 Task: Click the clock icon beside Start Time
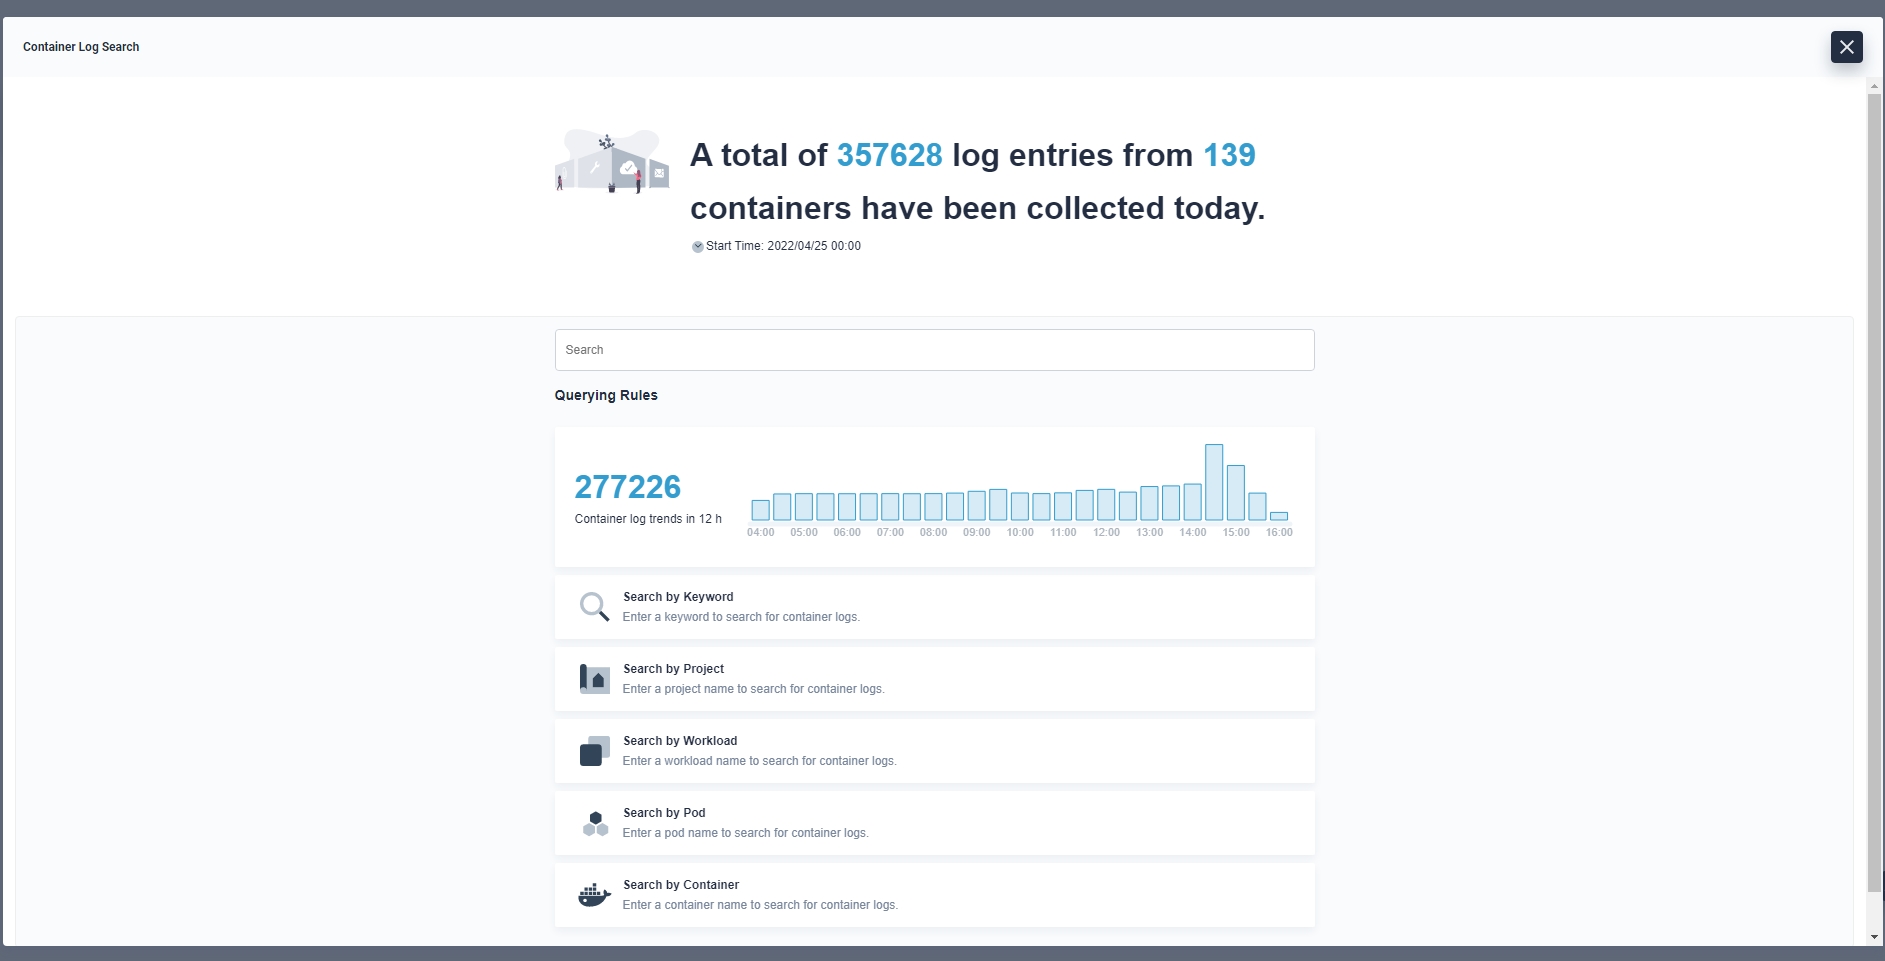click(697, 247)
